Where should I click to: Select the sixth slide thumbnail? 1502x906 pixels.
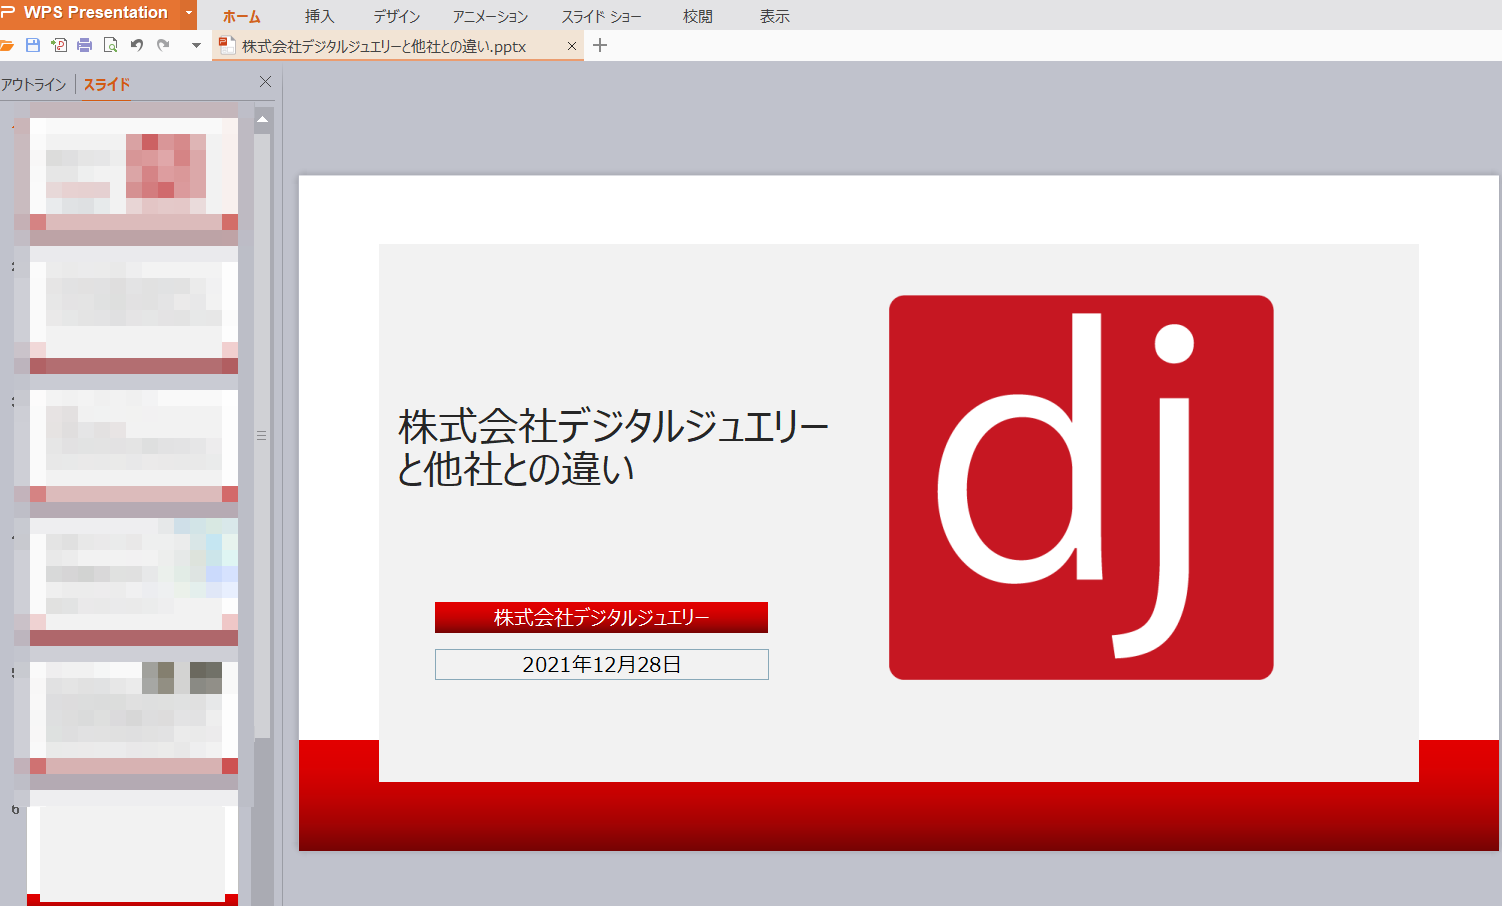(132, 855)
